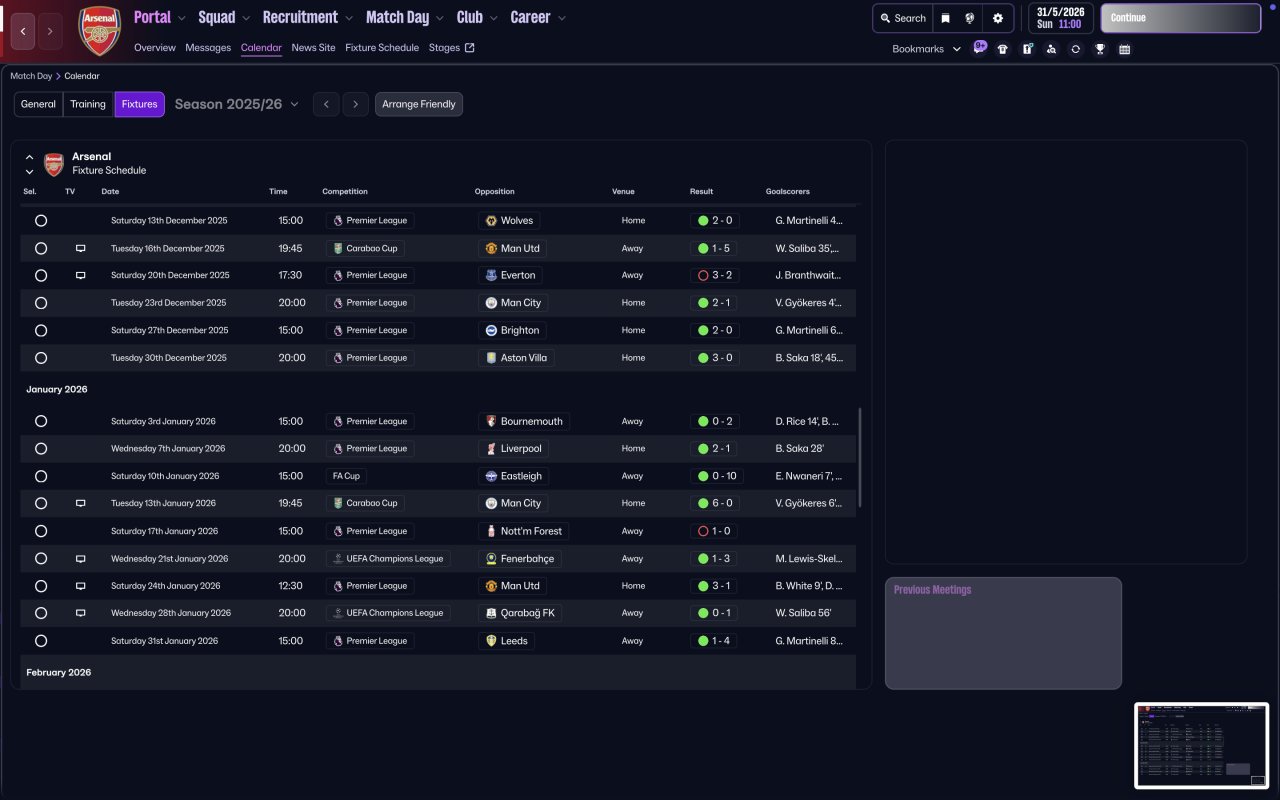Tick the selector for Leeds away fixture

click(41, 641)
